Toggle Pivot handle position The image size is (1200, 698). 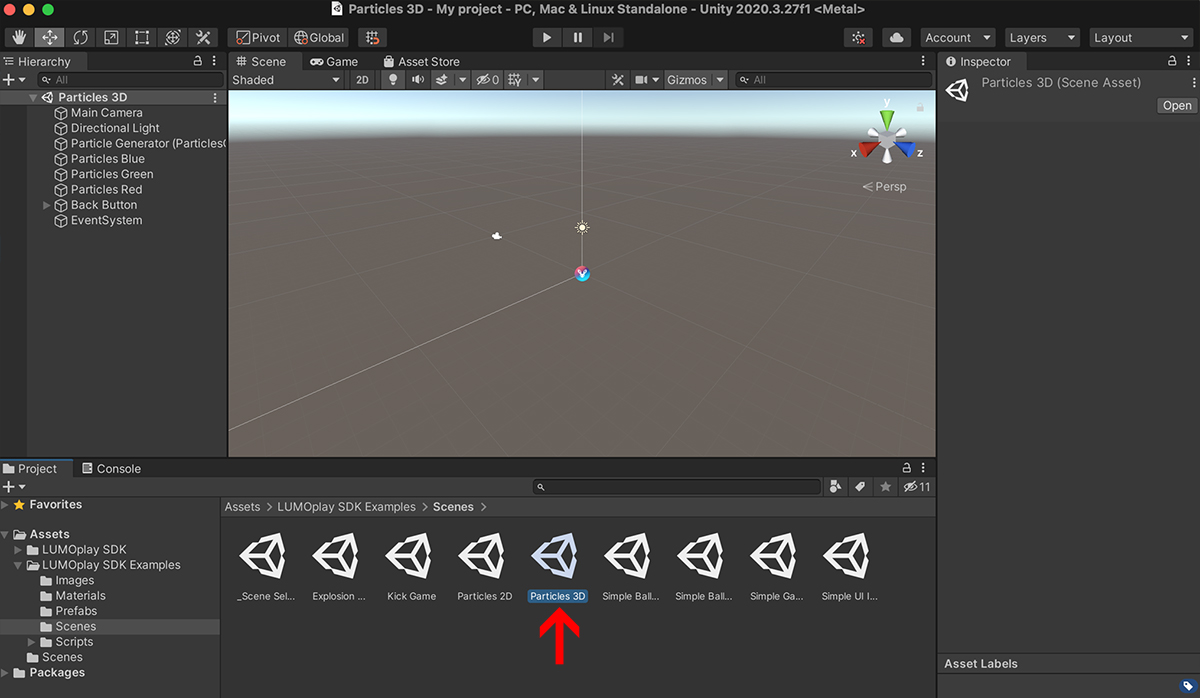click(258, 38)
